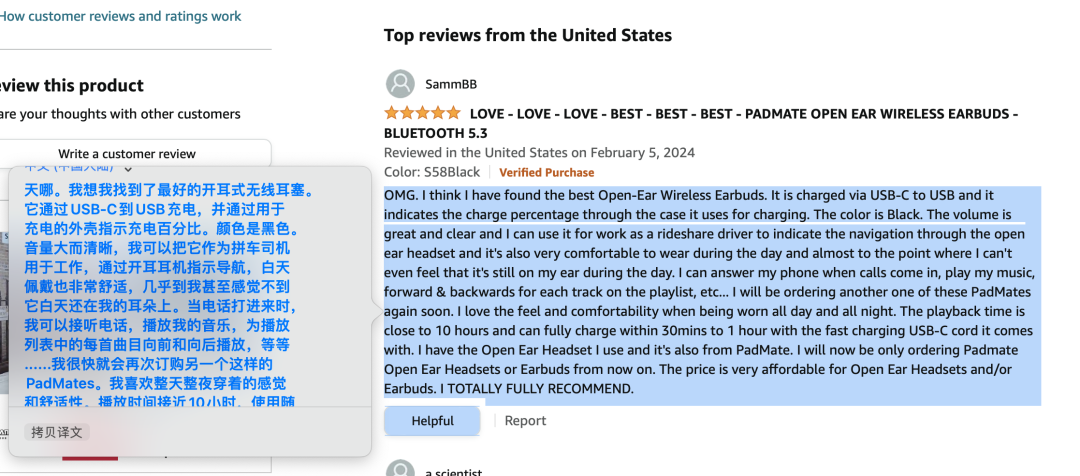
Task: Click the product thumbnail behind the popover
Action: 4,310
